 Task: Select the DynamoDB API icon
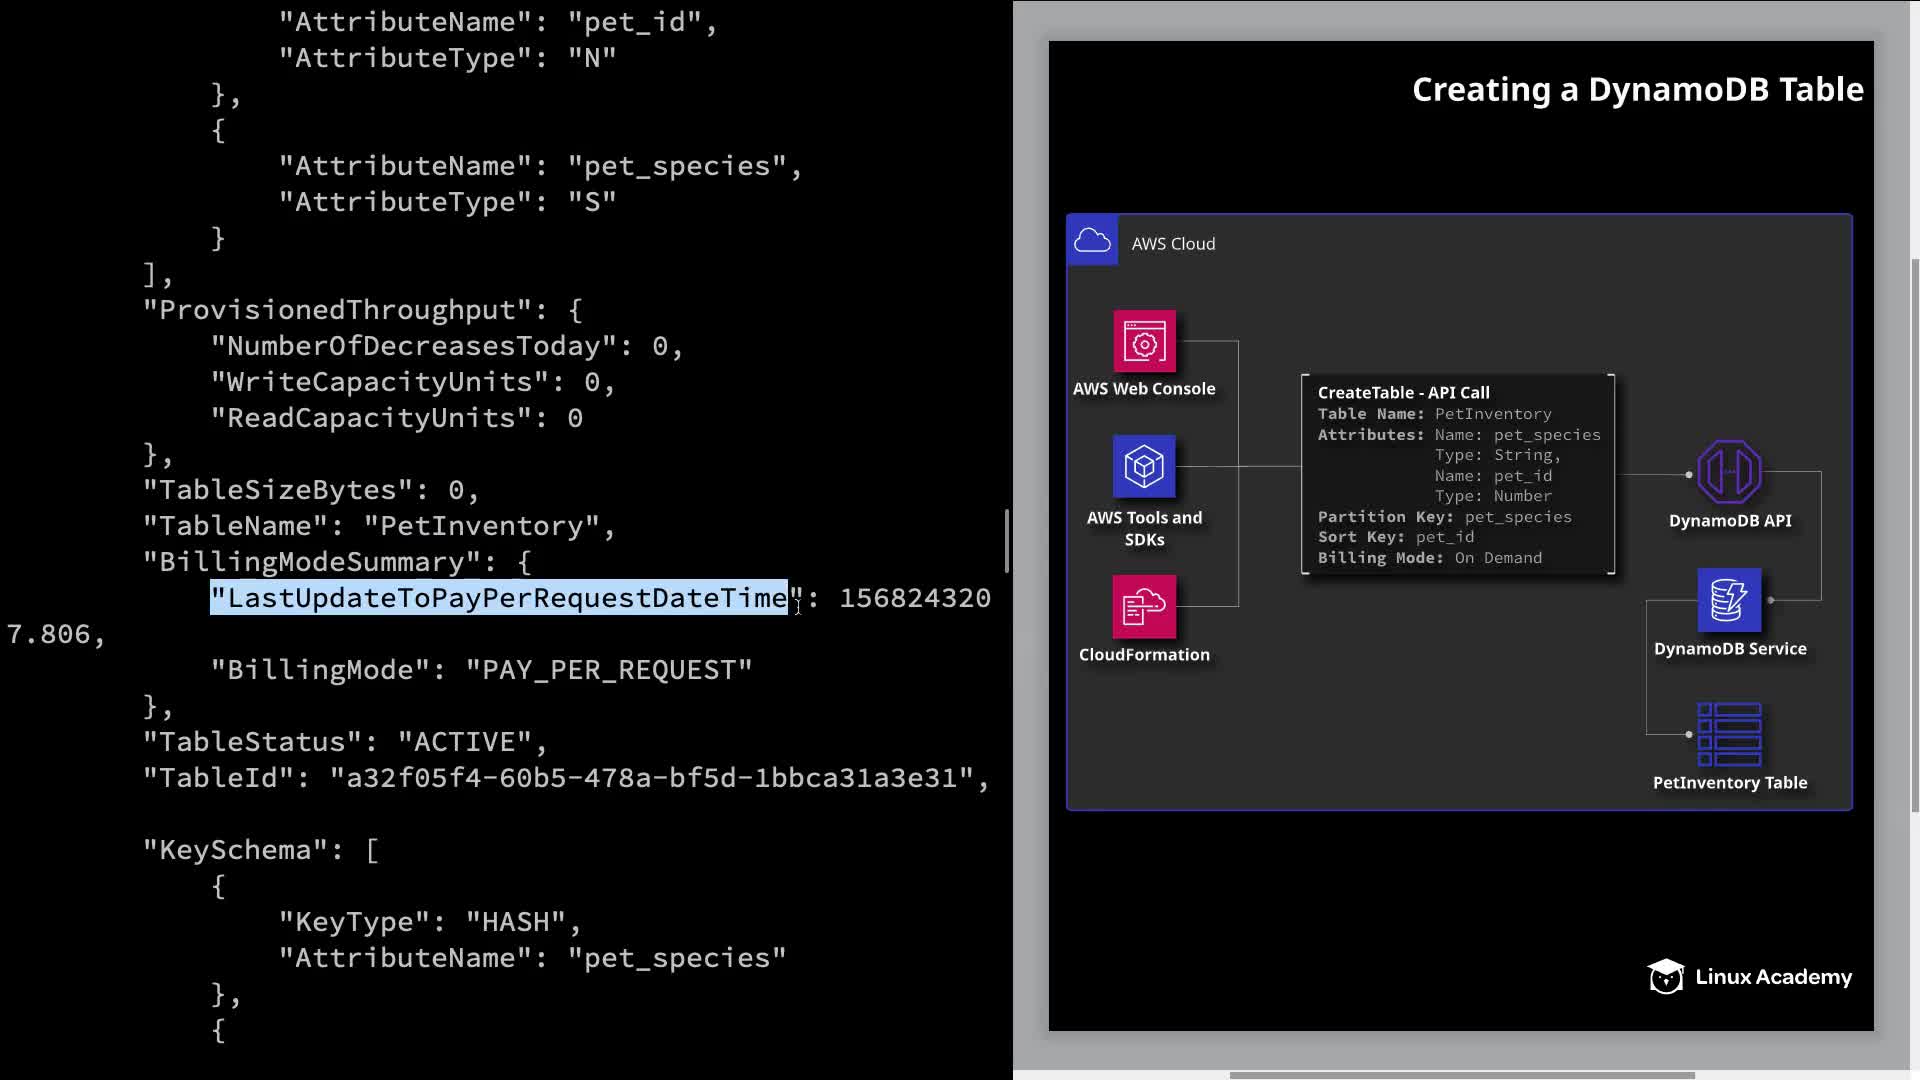1729,471
